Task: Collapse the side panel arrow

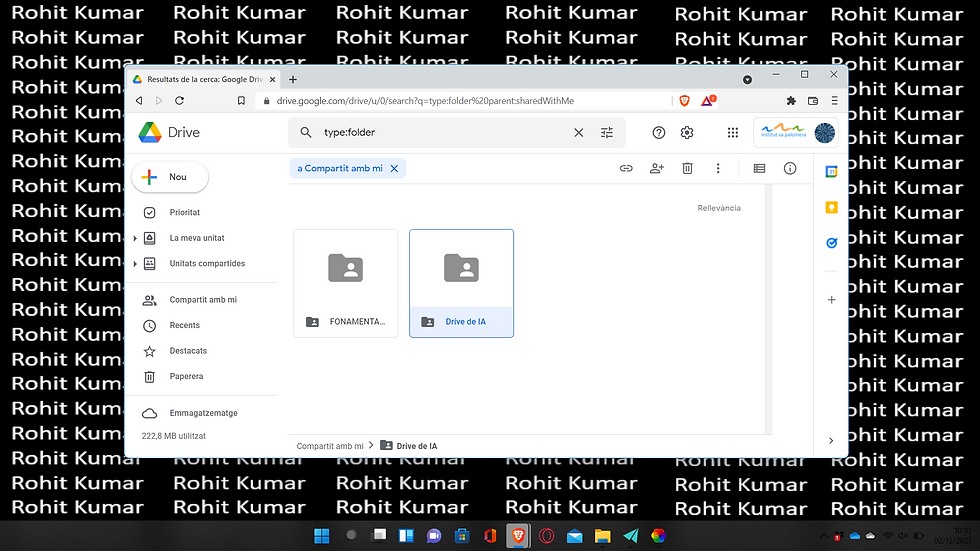Action: pos(831,440)
